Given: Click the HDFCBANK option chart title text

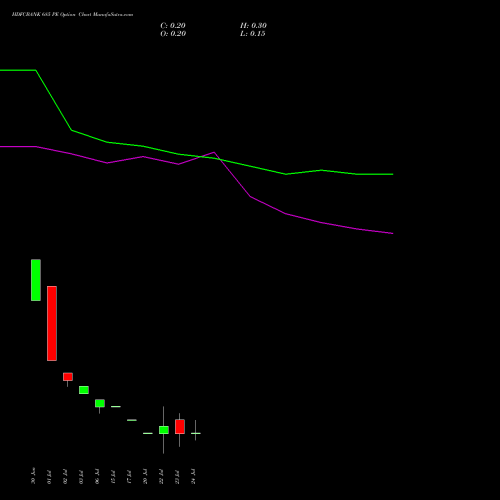Looking at the screenshot, I should tap(72, 15).
